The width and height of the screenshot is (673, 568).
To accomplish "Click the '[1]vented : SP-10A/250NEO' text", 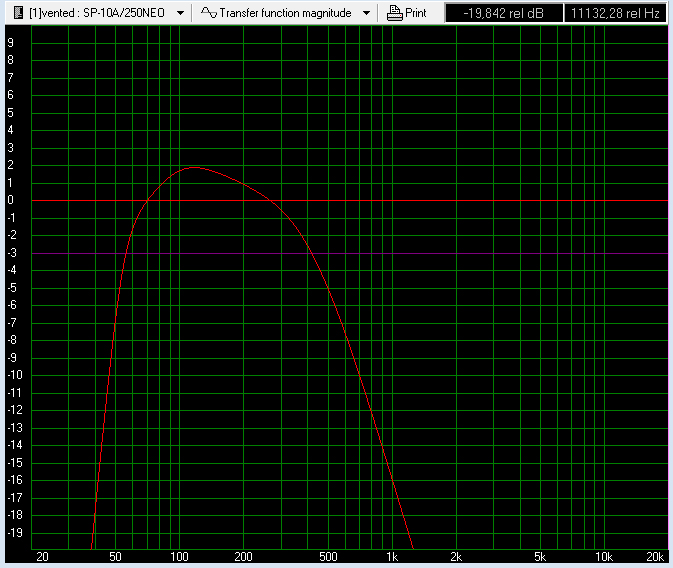I will point(97,13).
